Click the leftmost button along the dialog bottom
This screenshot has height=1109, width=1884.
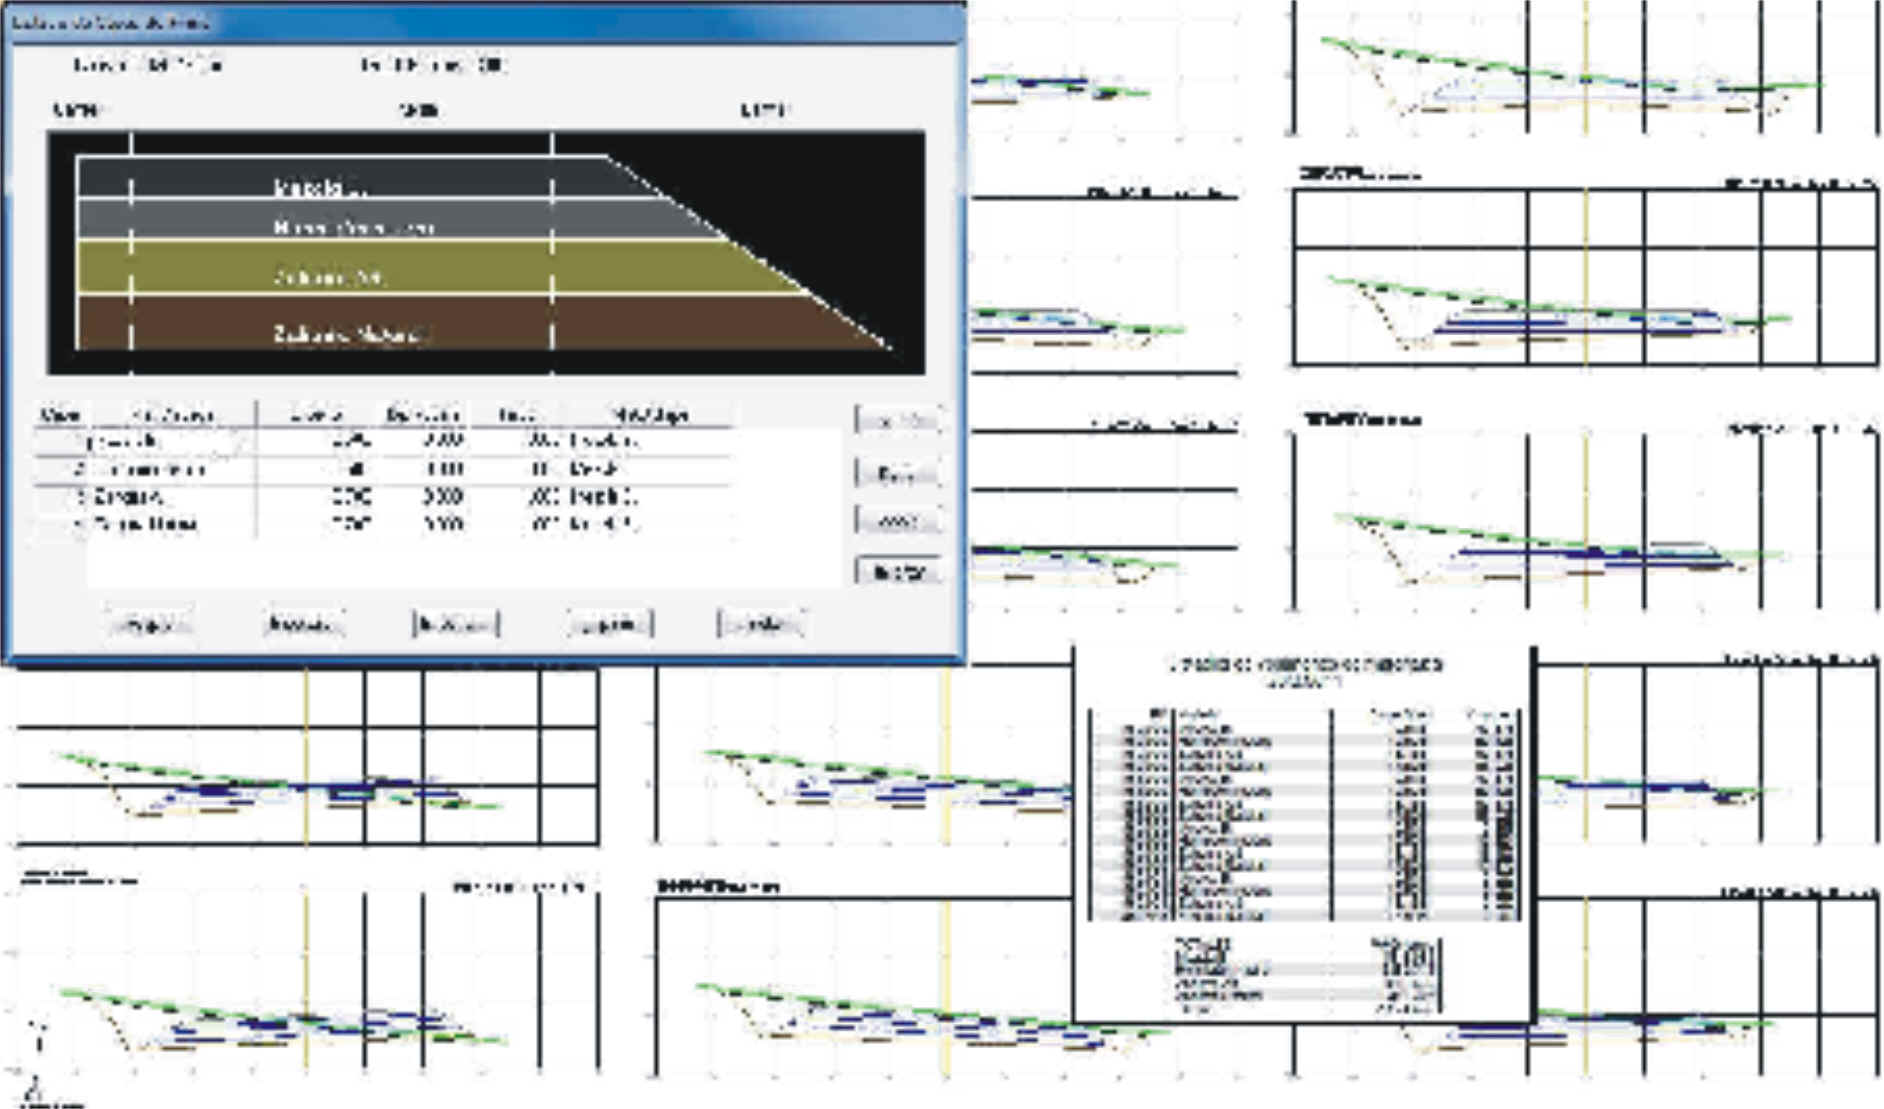pyautogui.click(x=150, y=625)
